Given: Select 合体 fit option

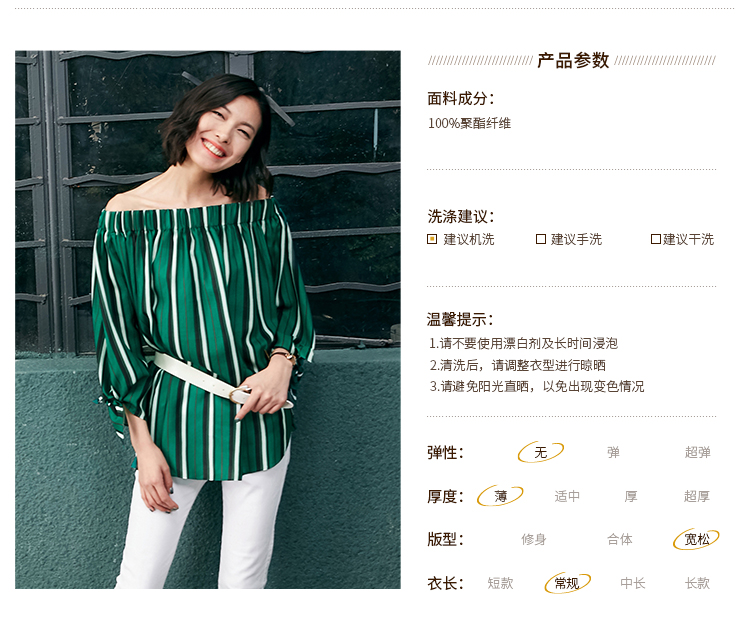Looking at the screenshot, I should click(x=619, y=539).
